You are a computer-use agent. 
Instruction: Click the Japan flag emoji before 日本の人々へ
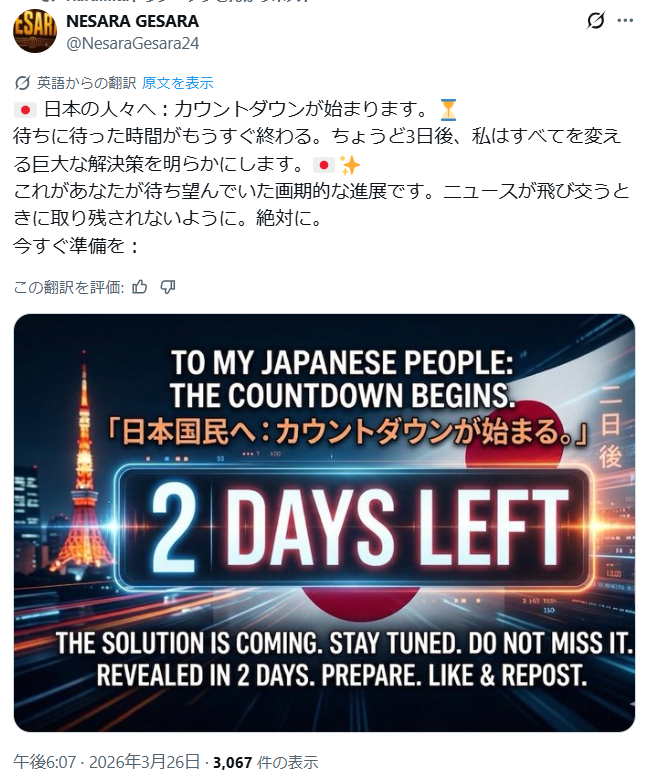[25, 110]
